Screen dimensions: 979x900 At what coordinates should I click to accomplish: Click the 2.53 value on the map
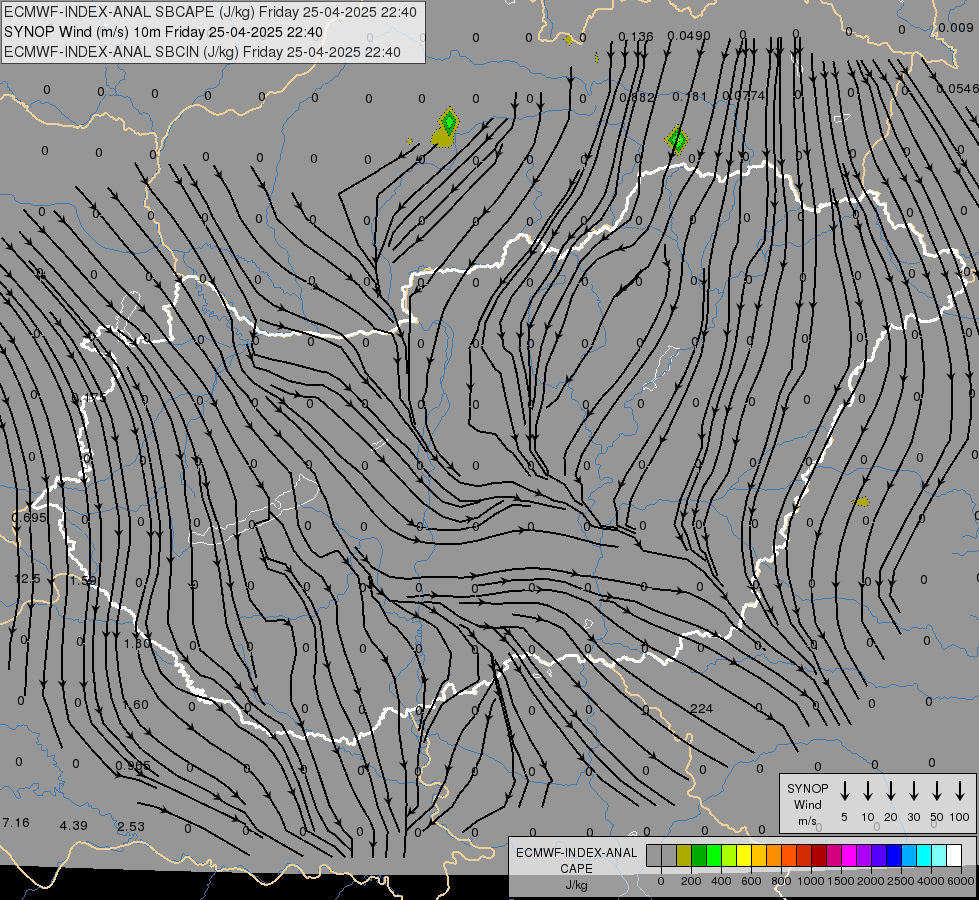pos(131,827)
